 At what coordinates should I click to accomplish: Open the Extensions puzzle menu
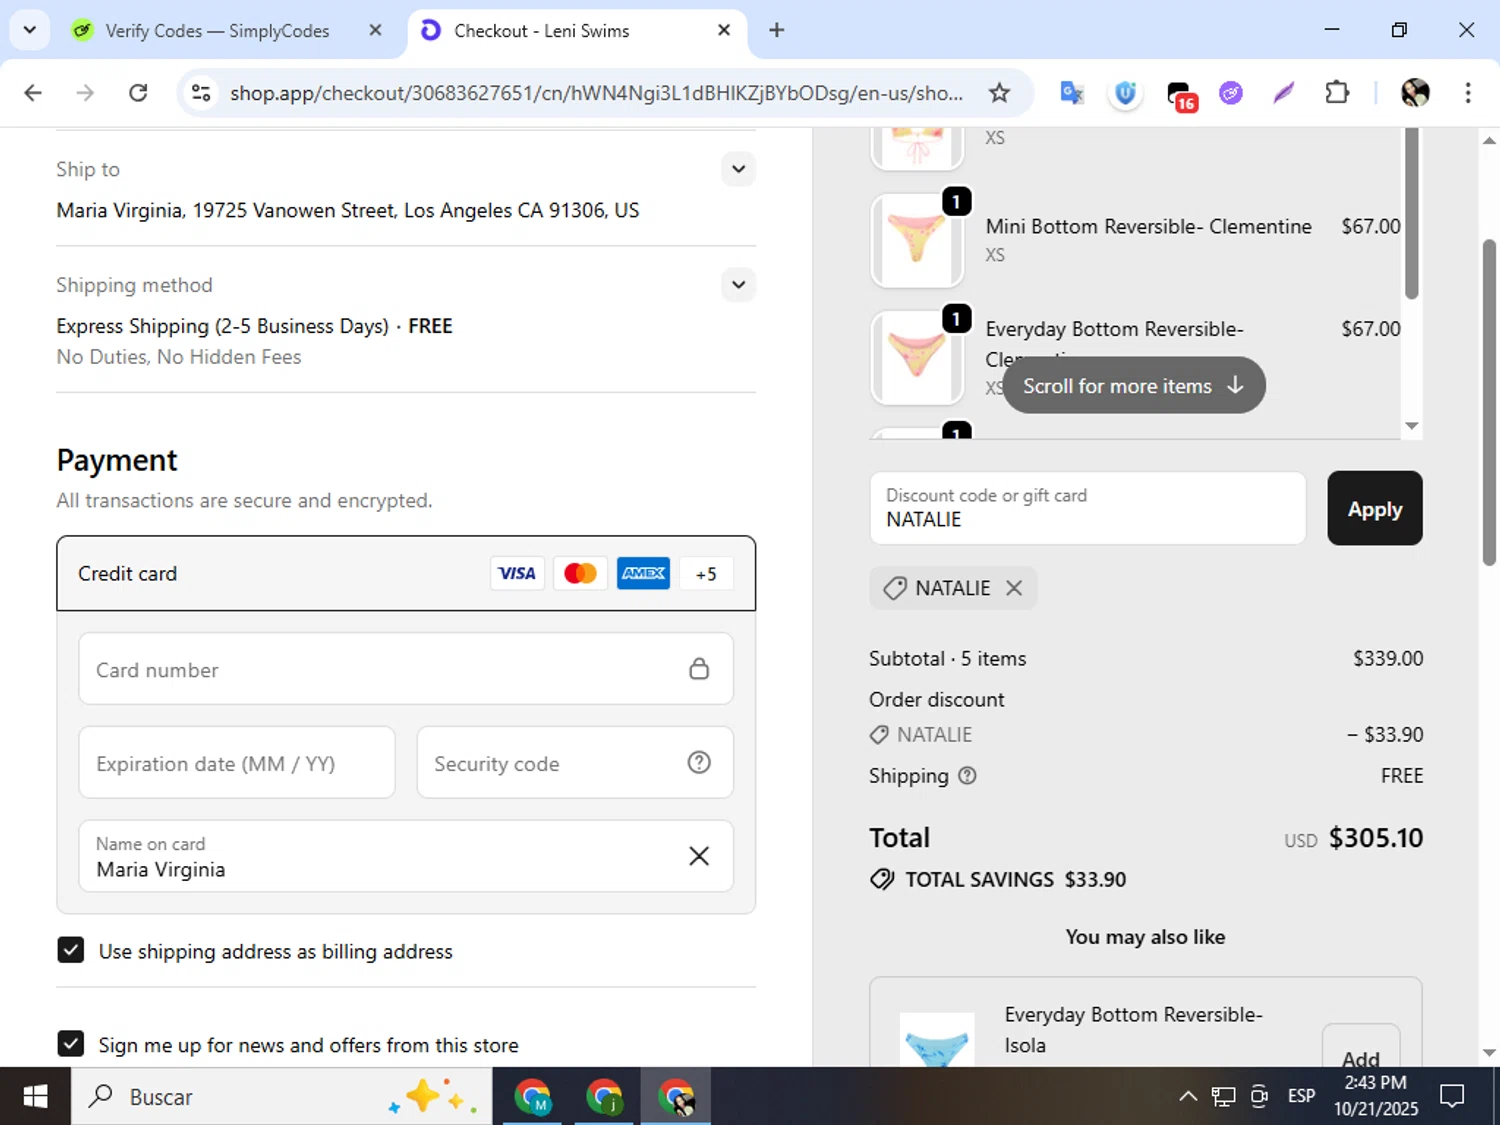tap(1337, 93)
